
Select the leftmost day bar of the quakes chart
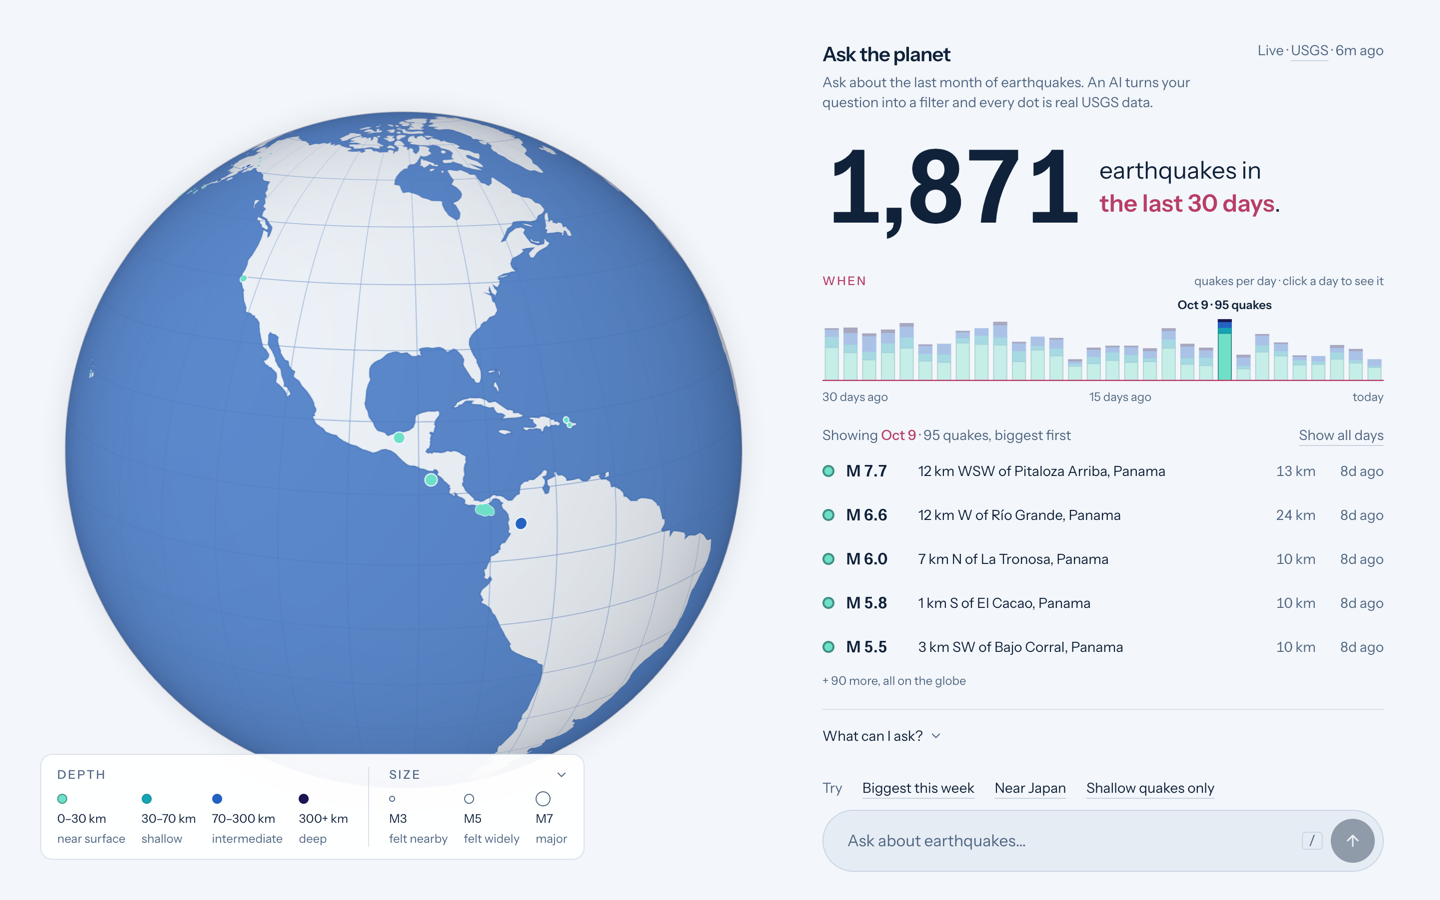[831, 354]
